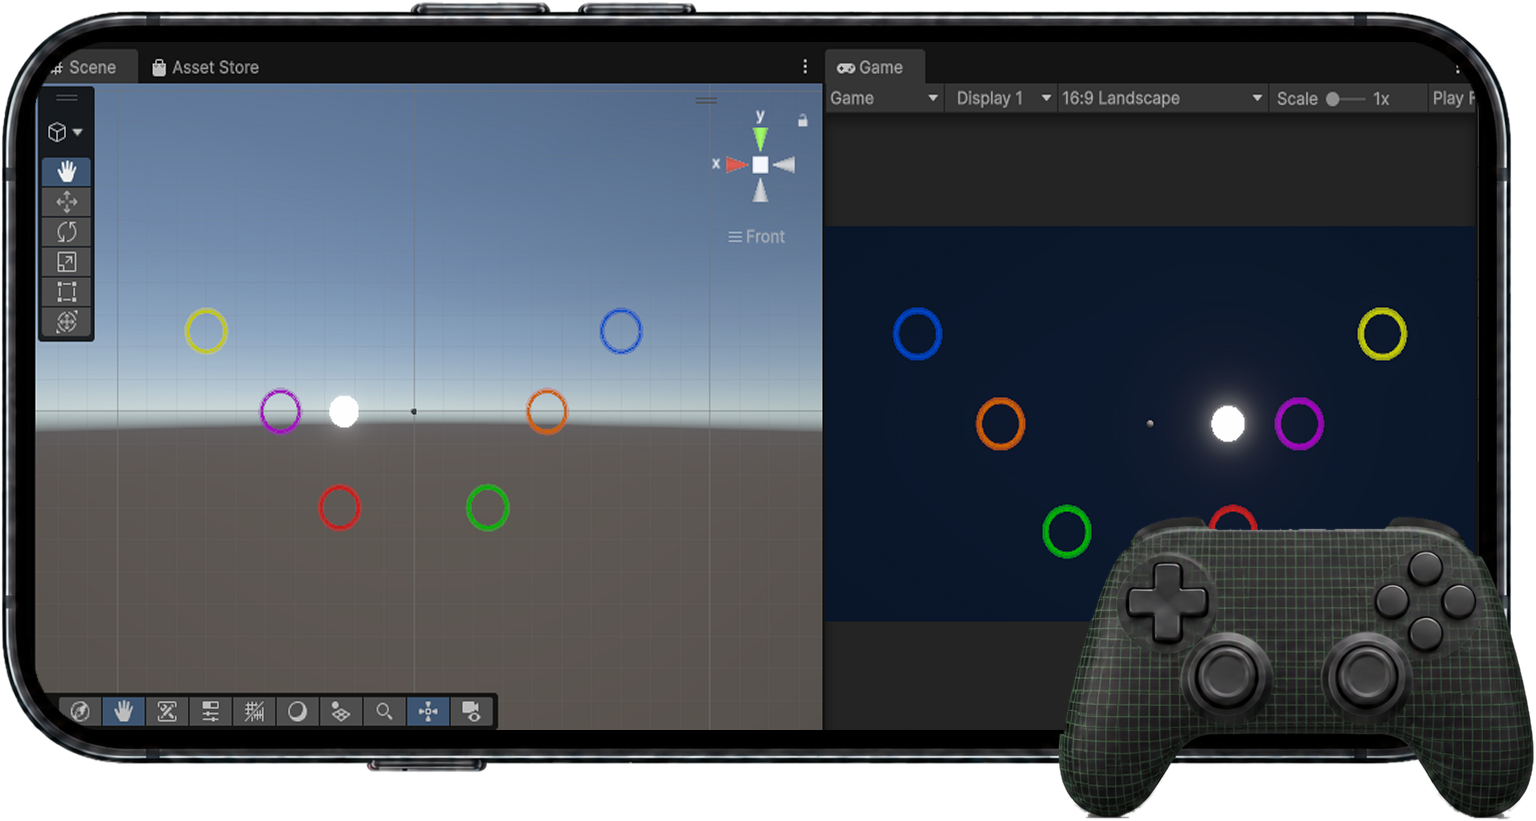Select the purple ring in the Scene view
Screen dimensions: 1536x821
coord(280,411)
